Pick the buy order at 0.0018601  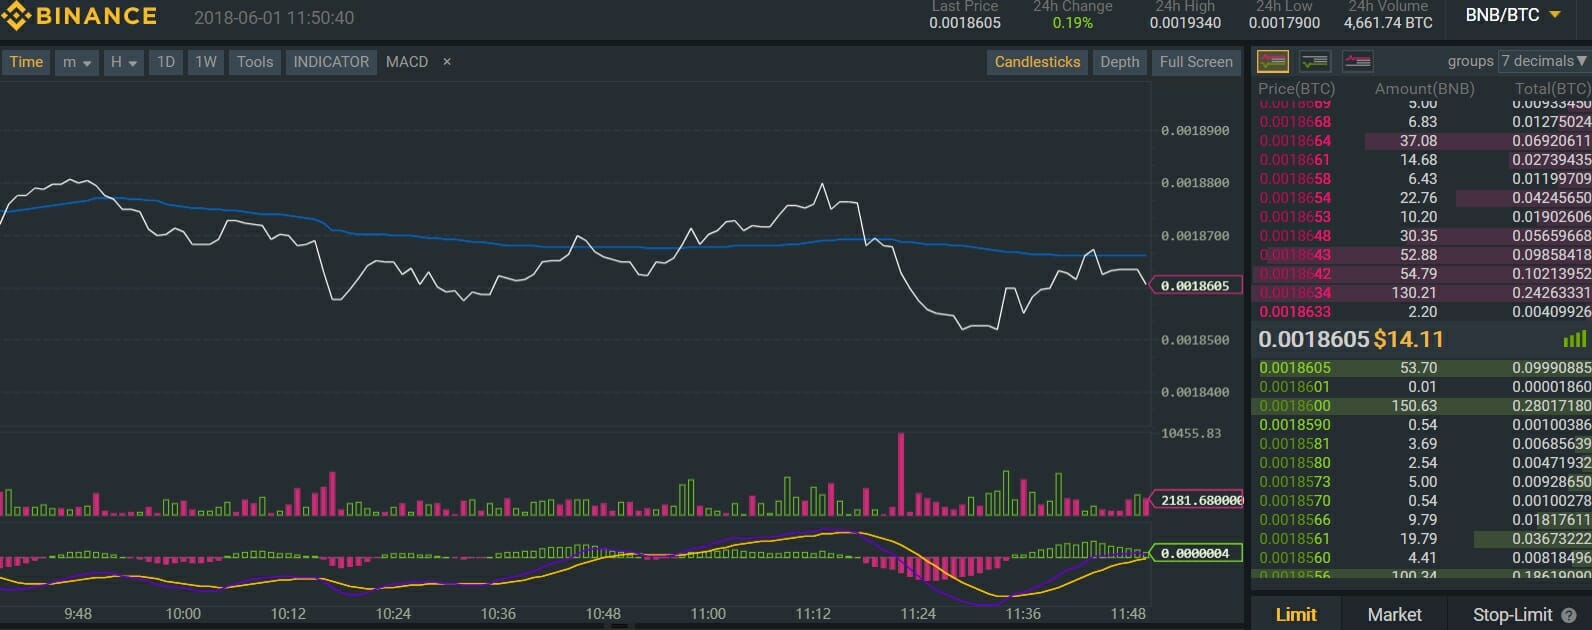(1421, 387)
